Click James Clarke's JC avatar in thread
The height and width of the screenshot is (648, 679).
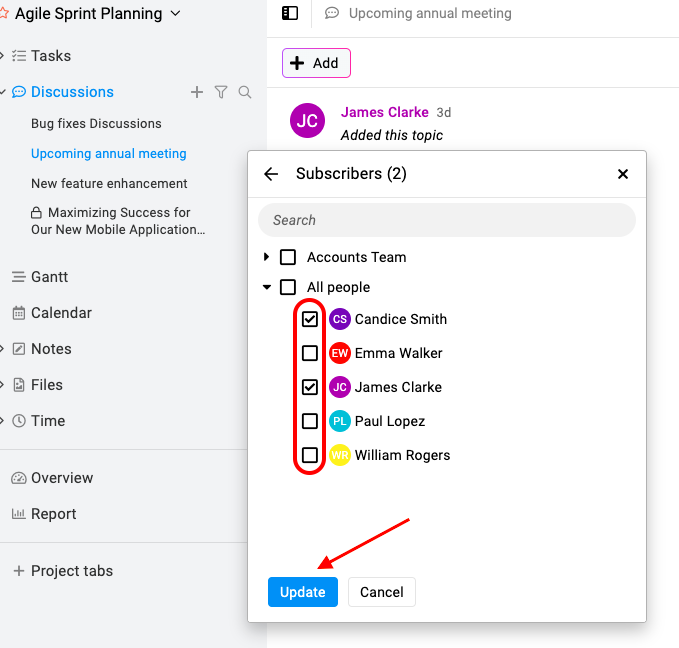tap(307, 121)
